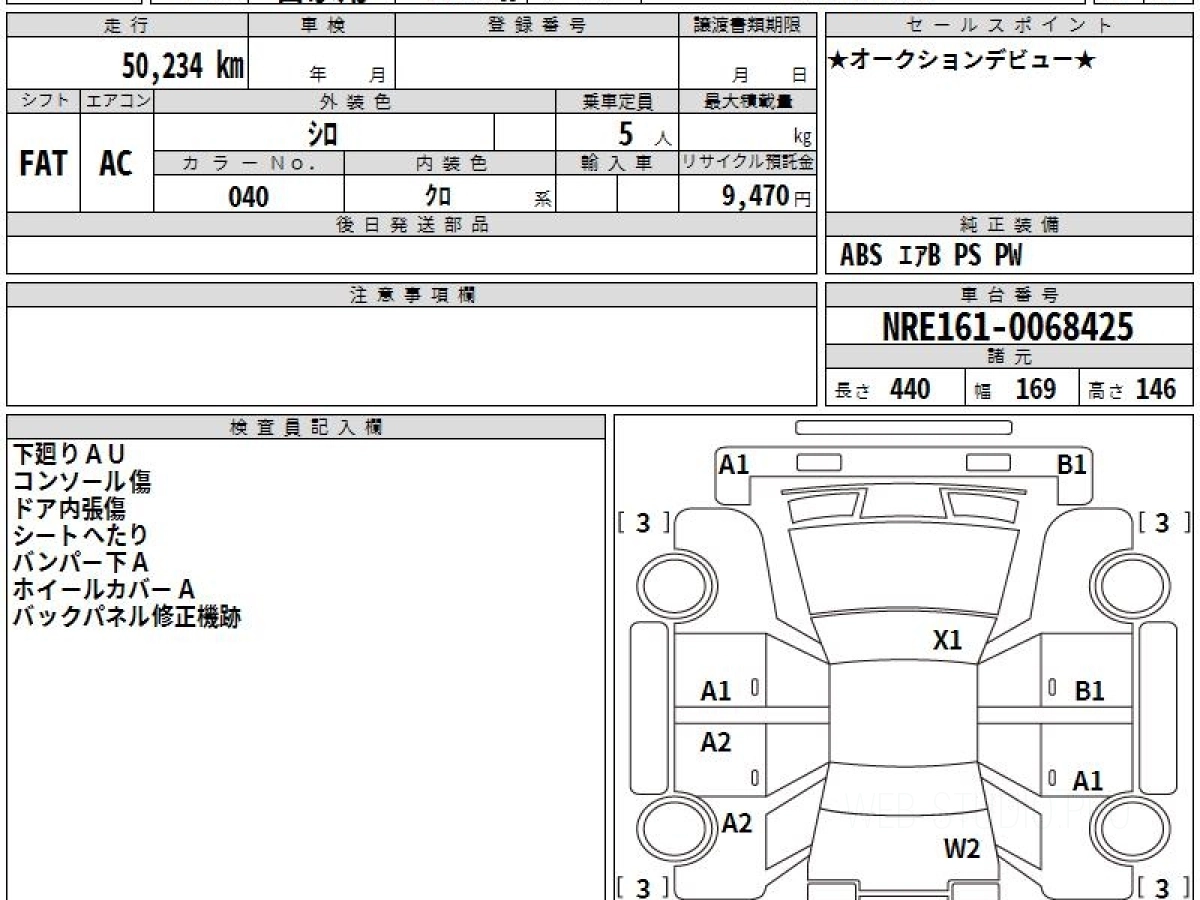Click the バックパネル修正機跡 inspector note
The height and width of the screenshot is (900, 1200).
point(126,617)
